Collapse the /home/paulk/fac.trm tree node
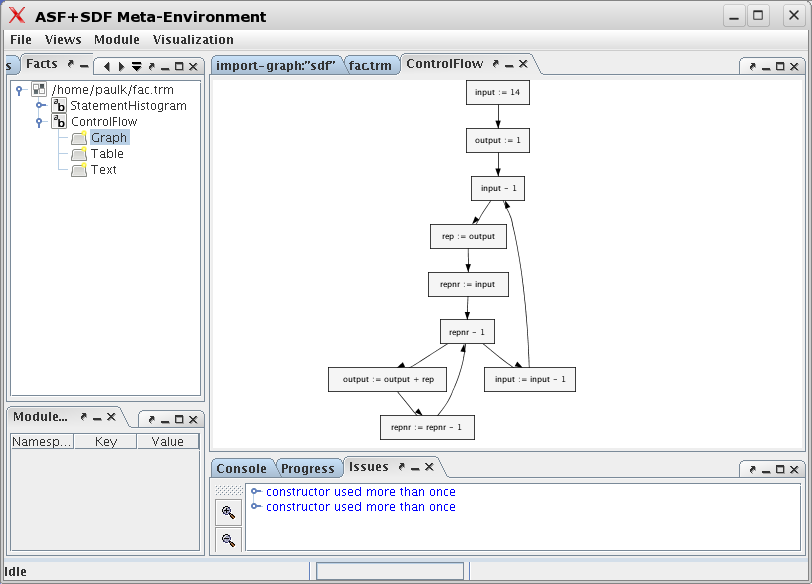This screenshot has width=812, height=584. 18,88
